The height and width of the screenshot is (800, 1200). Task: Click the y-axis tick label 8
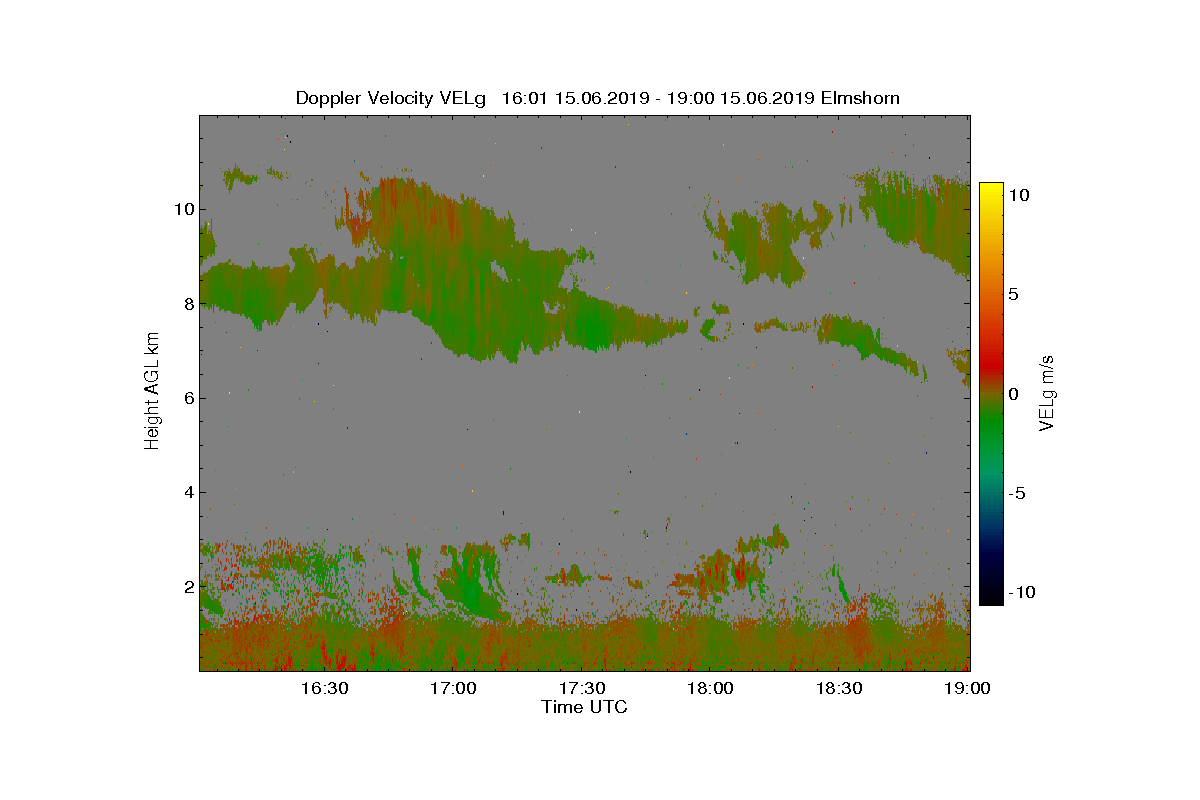[187, 303]
